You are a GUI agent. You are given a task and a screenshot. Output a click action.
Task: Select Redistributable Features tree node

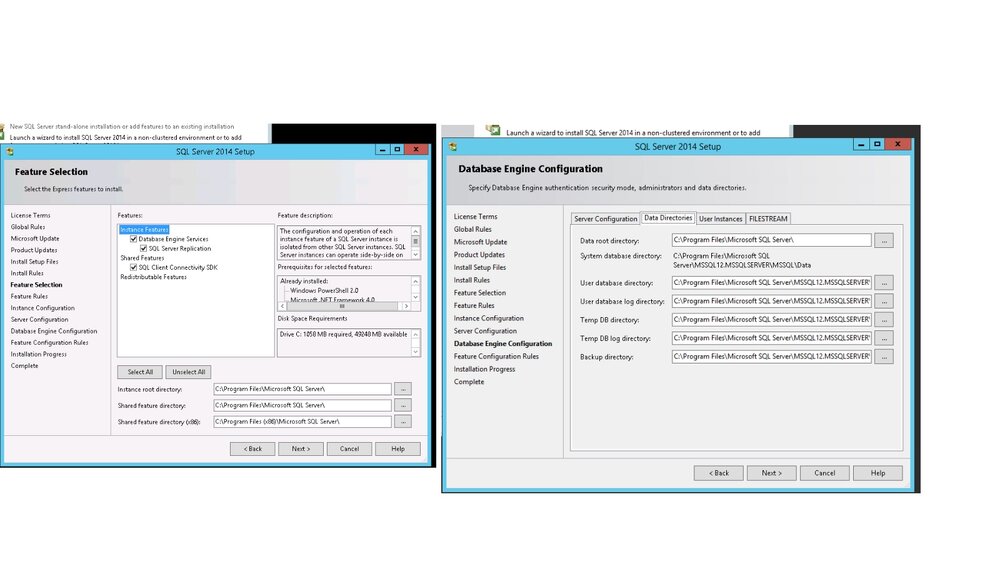click(x=154, y=277)
